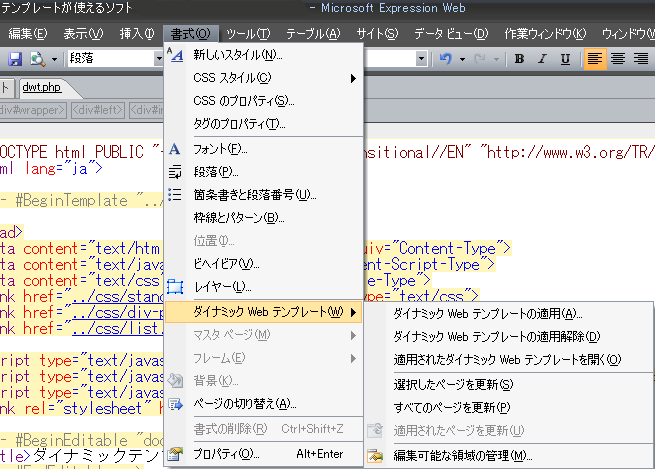Click the paragraph icon beside 段落(P)
The height and width of the screenshot is (469, 655).
[x=175, y=172]
